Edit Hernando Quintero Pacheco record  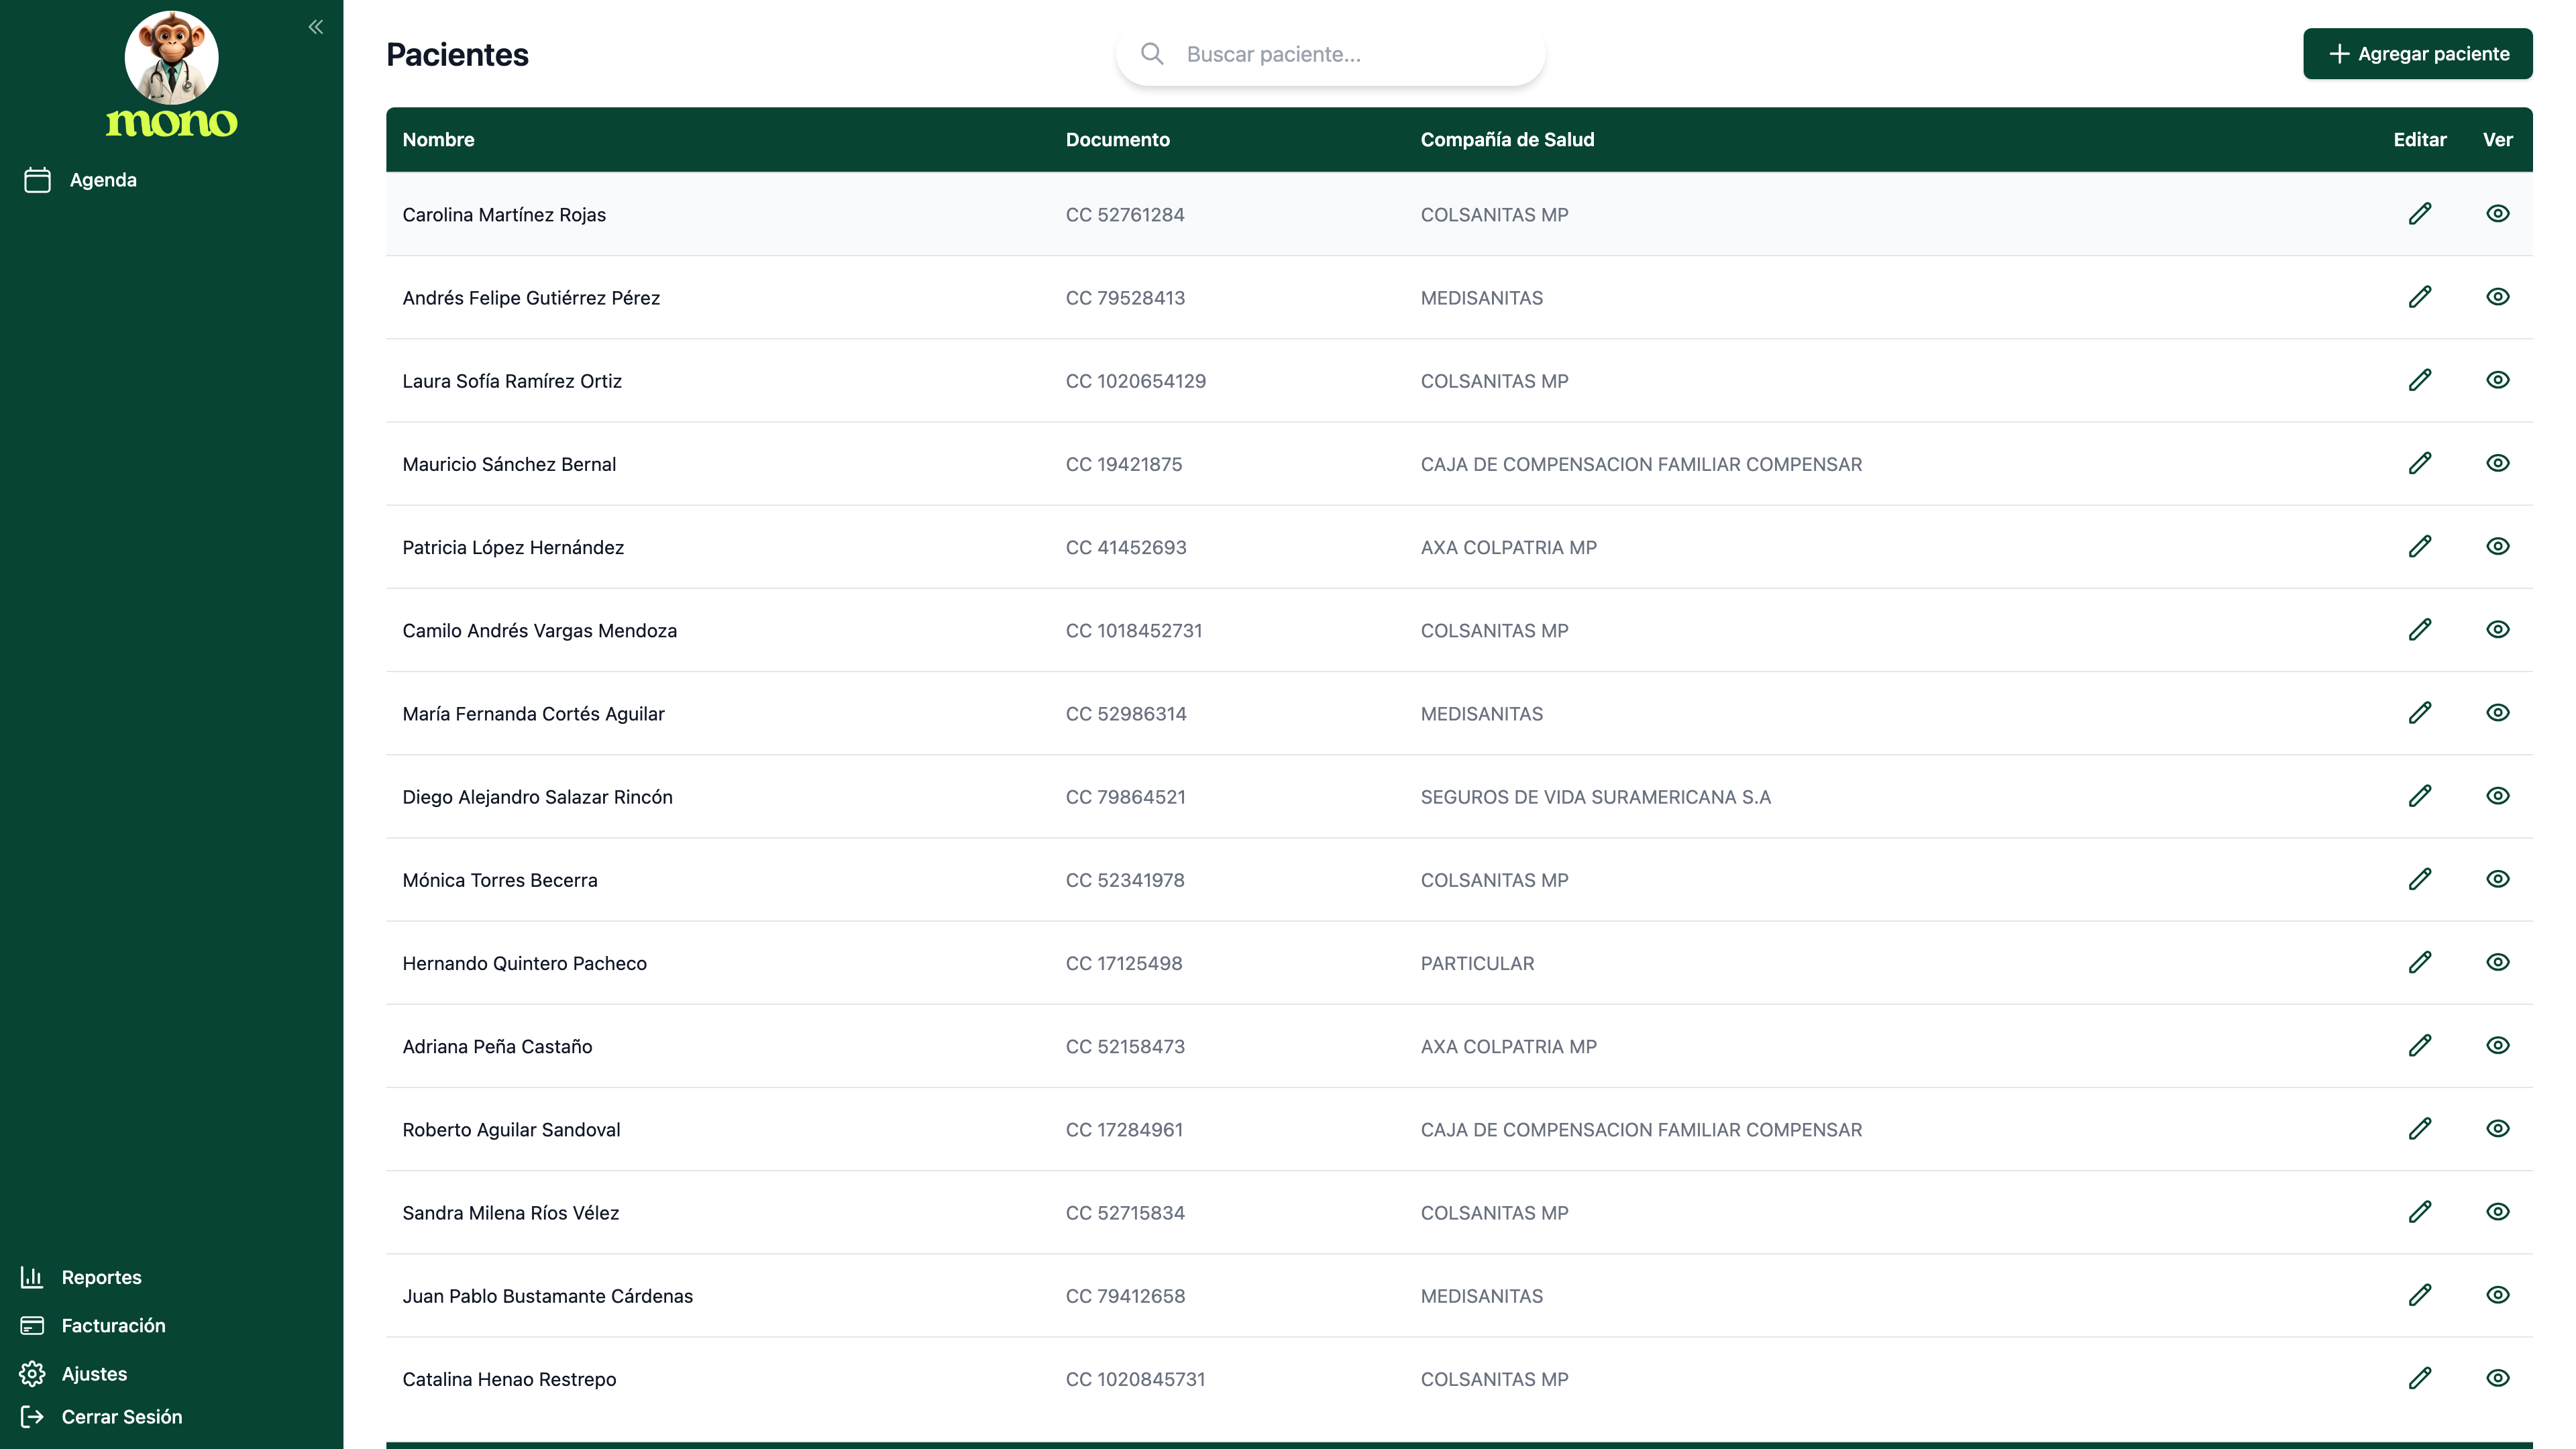click(x=2419, y=962)
